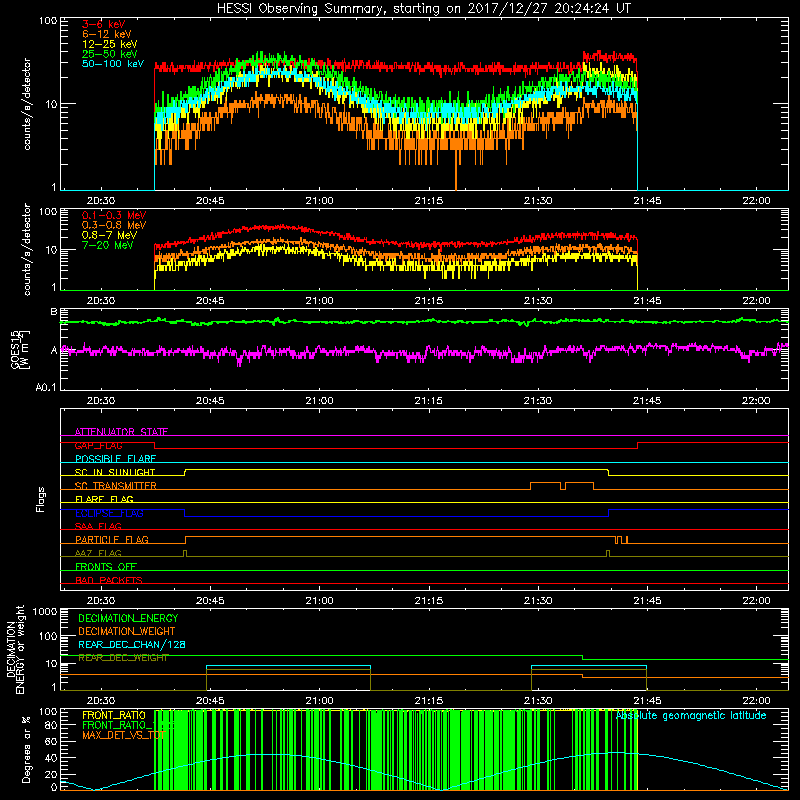Pick the SC_TRANSMITTER flag label
The height and width of the screenshot is (800, 800).
pyautogui.click(x=116, y=486)
